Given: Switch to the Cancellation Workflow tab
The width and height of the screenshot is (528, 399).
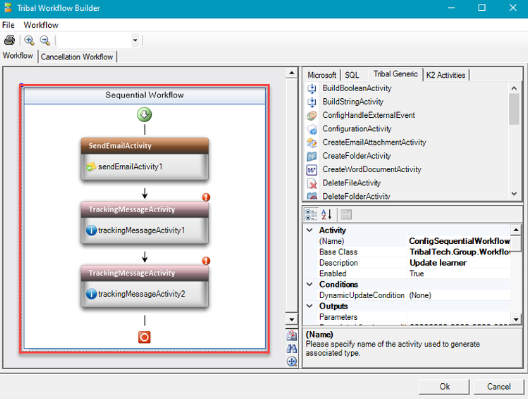Looking at the screenshot, I should point(77,57).
